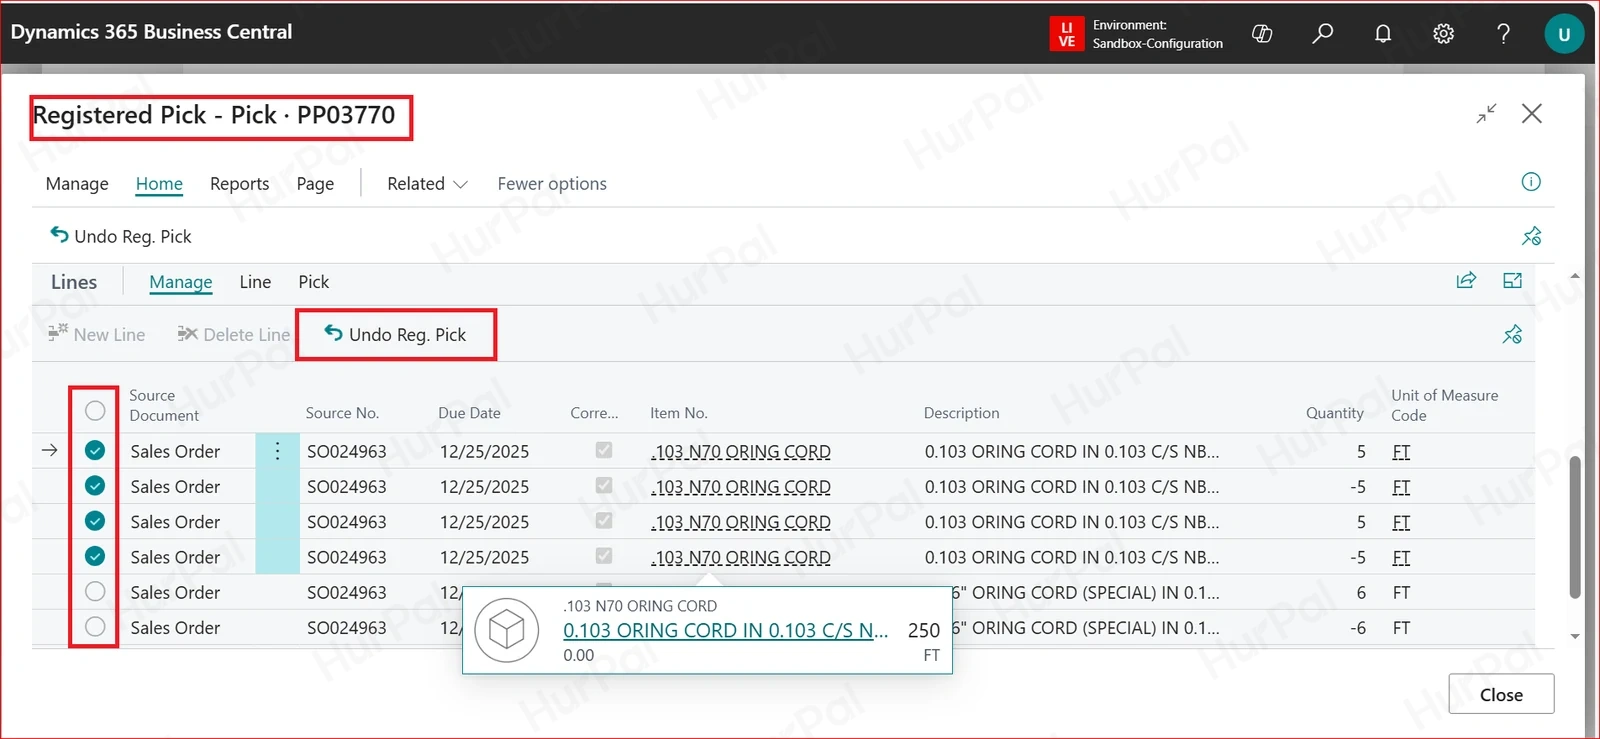Open the info factbox pane icon

(x=1531, y=181)
